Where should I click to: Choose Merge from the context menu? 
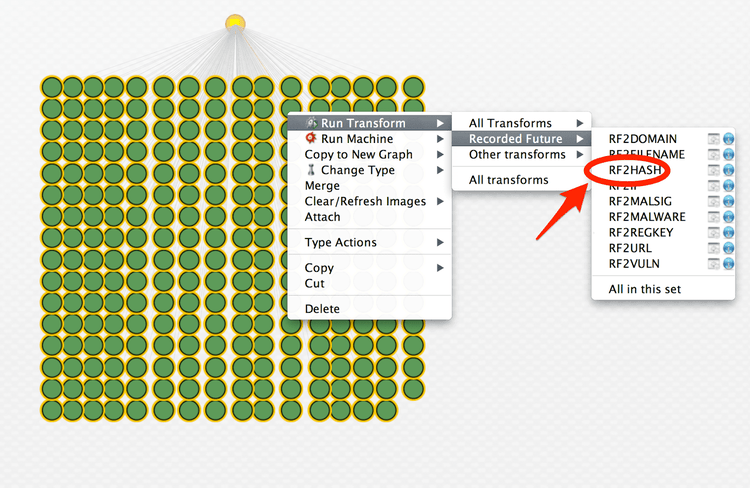coord(322,186)
